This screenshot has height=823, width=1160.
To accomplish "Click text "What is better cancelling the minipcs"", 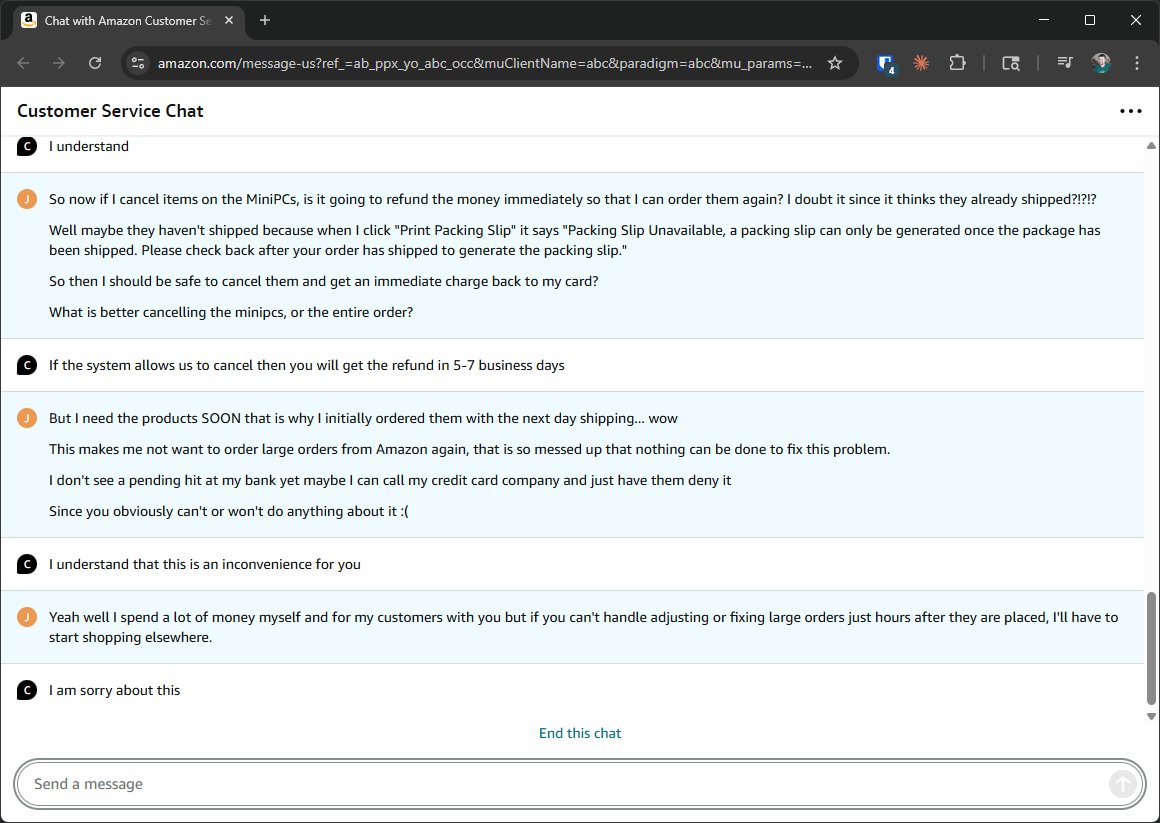I will (x=231, y=312).
